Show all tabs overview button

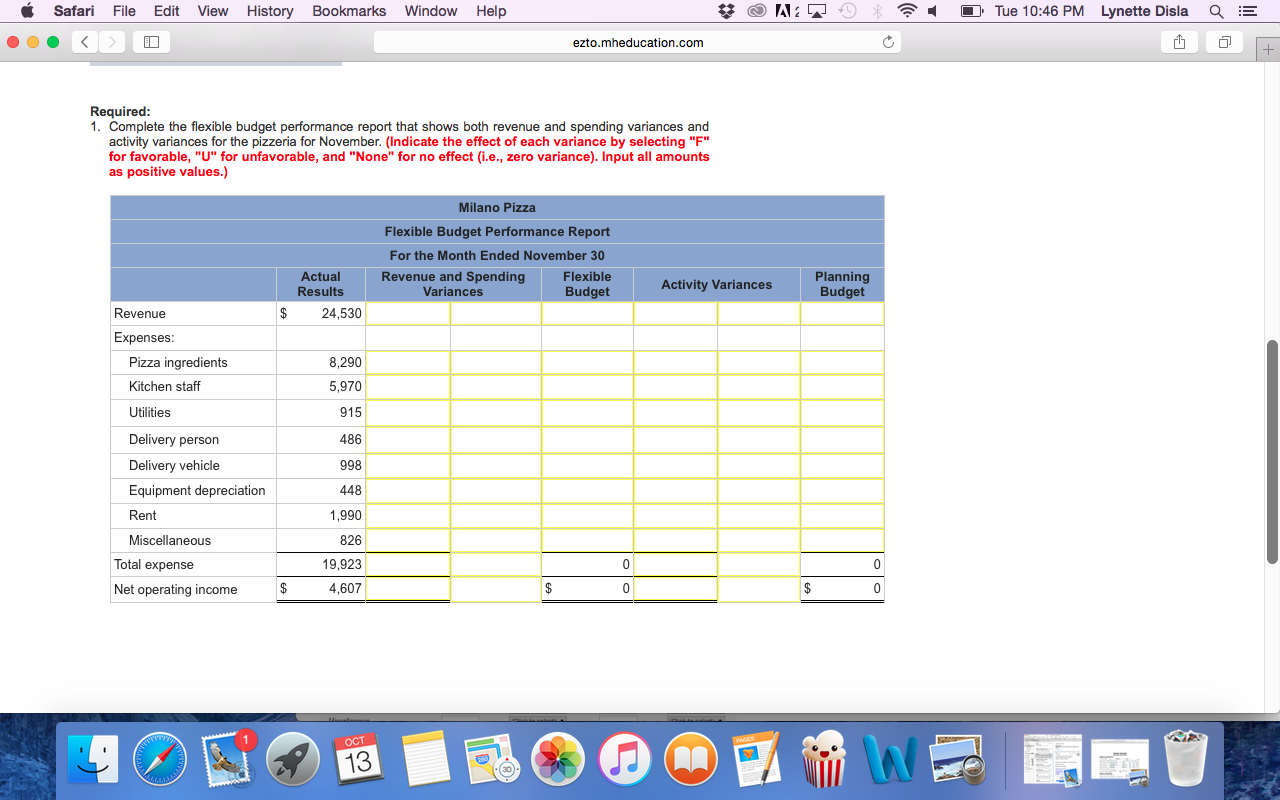click(x=1224, y=43)
